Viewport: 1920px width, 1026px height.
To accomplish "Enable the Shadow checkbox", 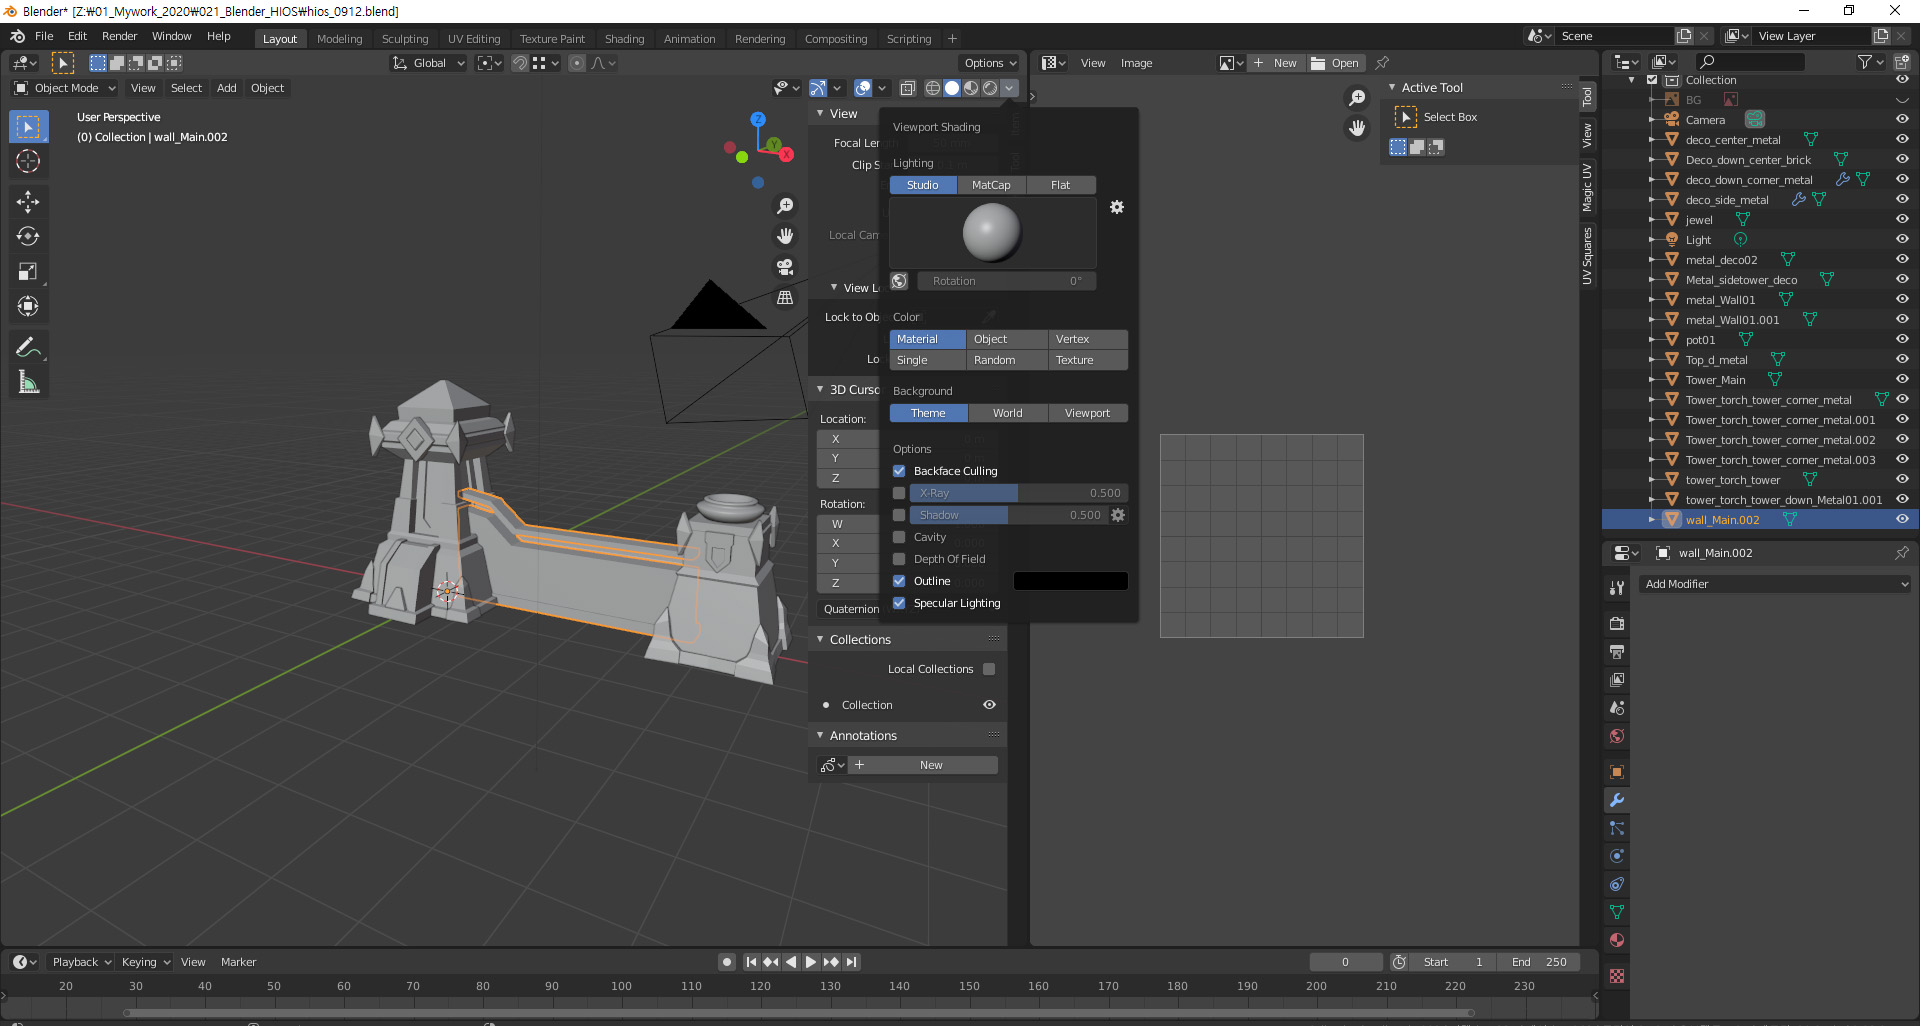I will point(899,515).
